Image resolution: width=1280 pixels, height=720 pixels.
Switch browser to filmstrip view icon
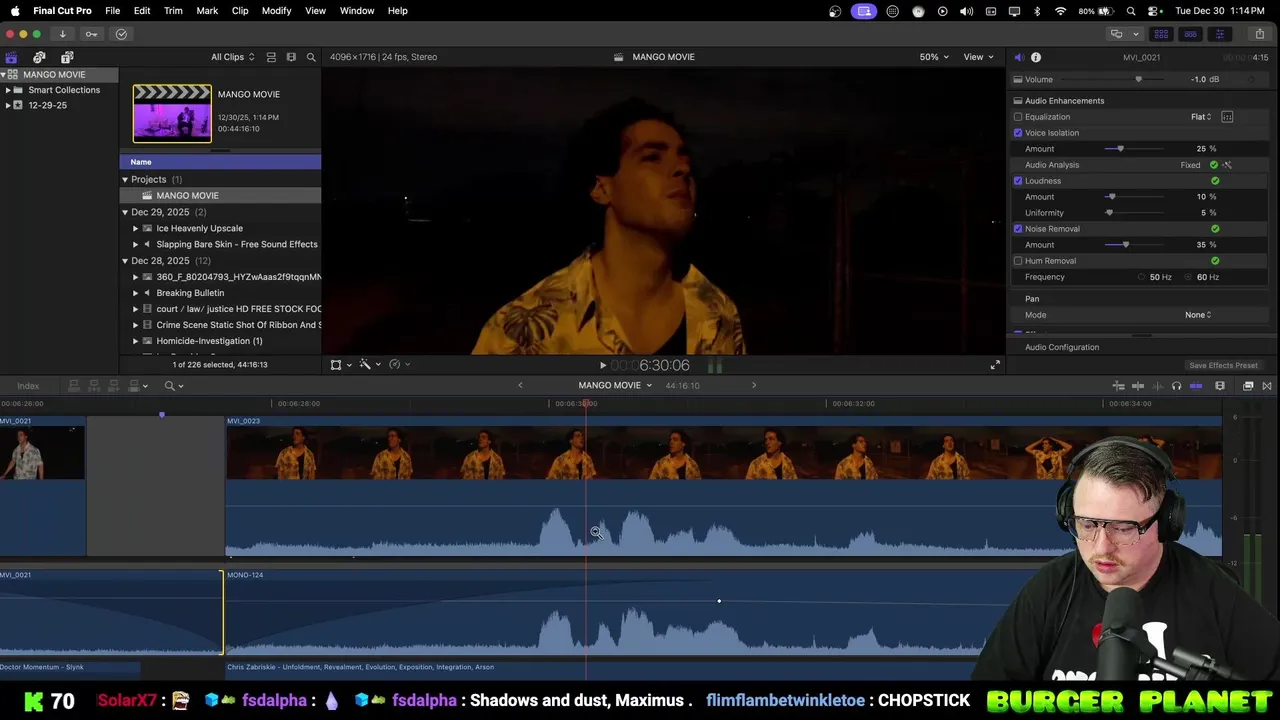point(291,57)
